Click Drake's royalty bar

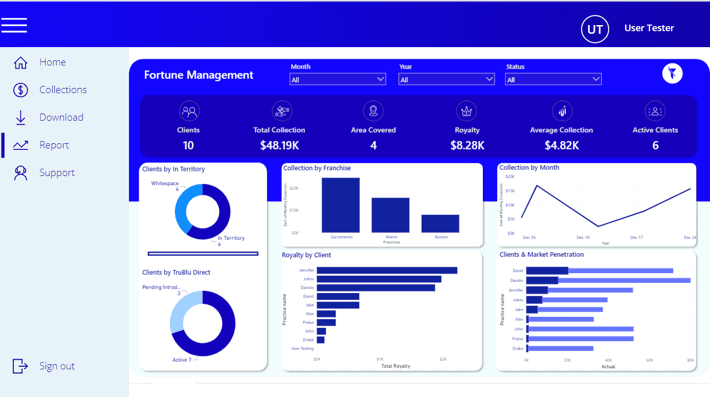pos(321,340)
